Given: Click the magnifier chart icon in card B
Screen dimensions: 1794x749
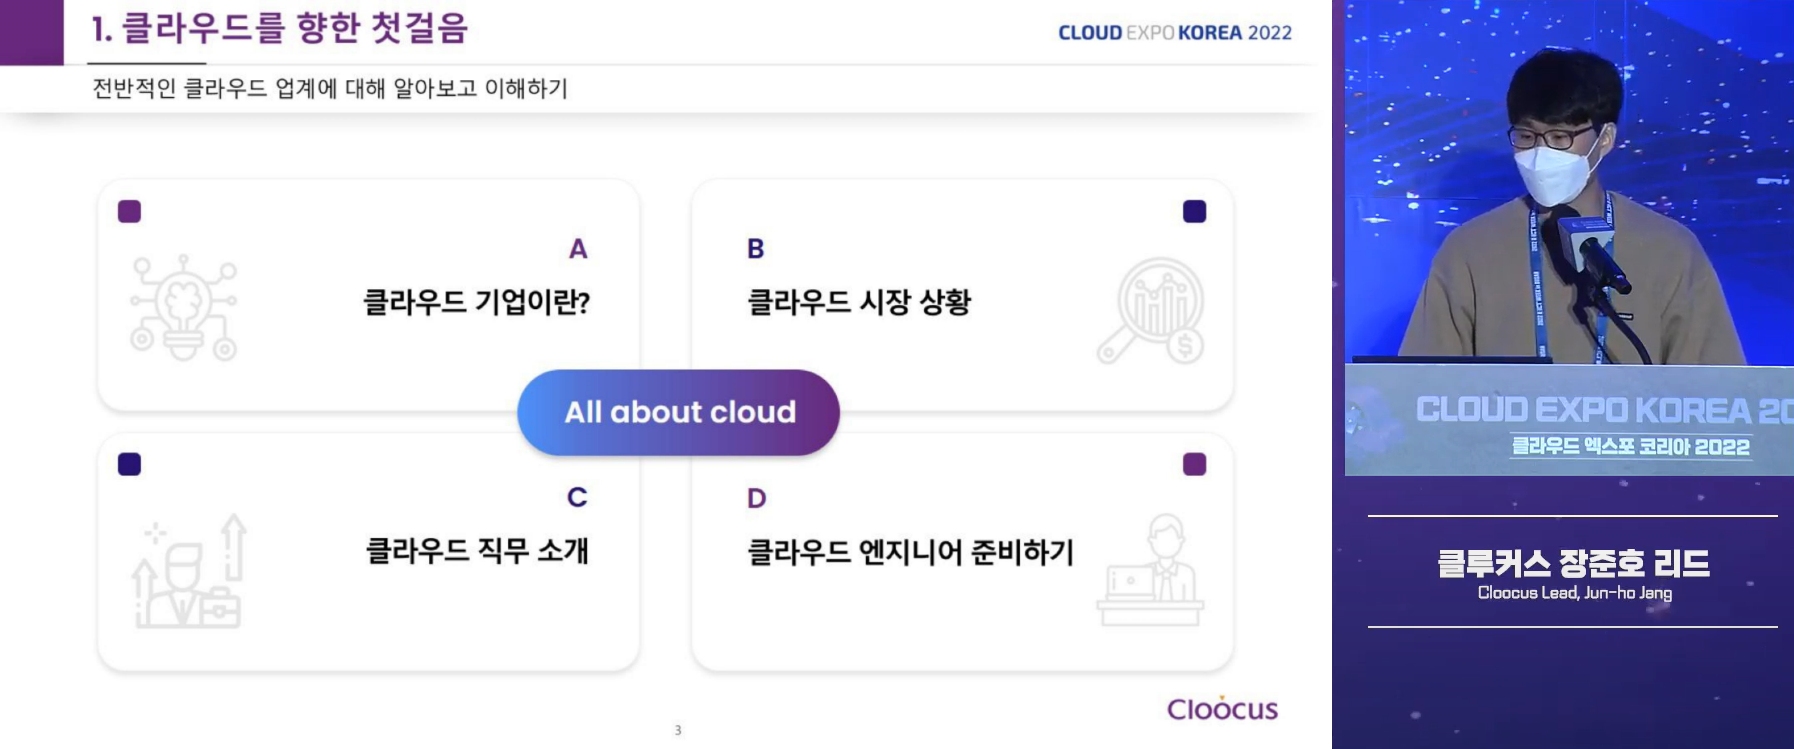Looking at the screenshot, I should (x=1151, y=311).
